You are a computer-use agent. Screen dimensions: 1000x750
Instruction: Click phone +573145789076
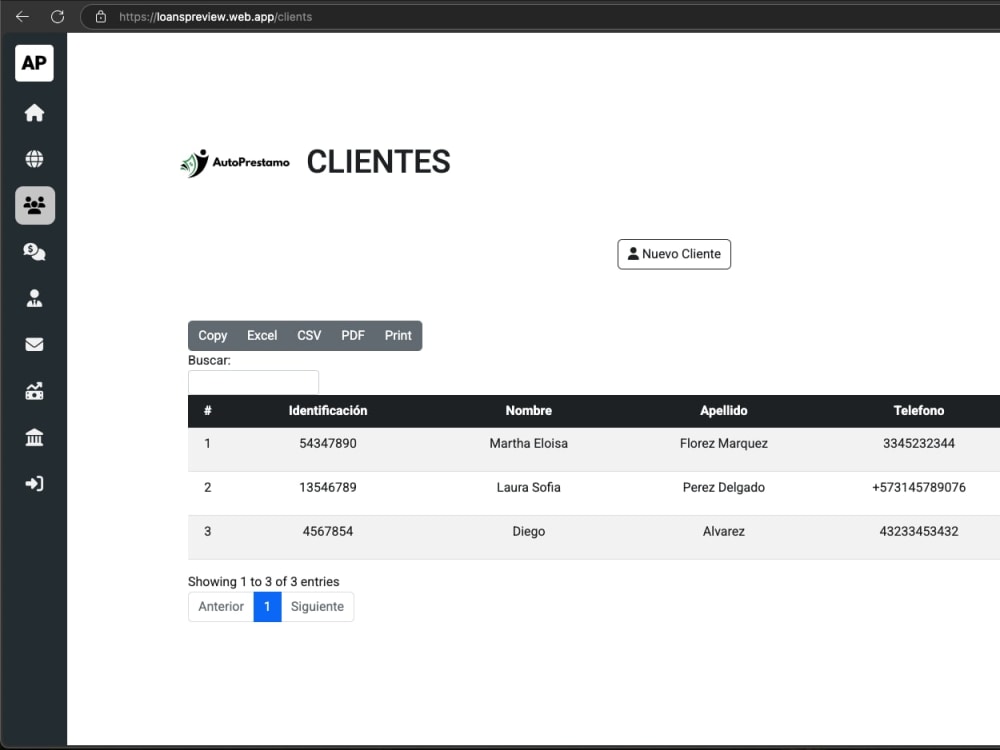point(918,487)
